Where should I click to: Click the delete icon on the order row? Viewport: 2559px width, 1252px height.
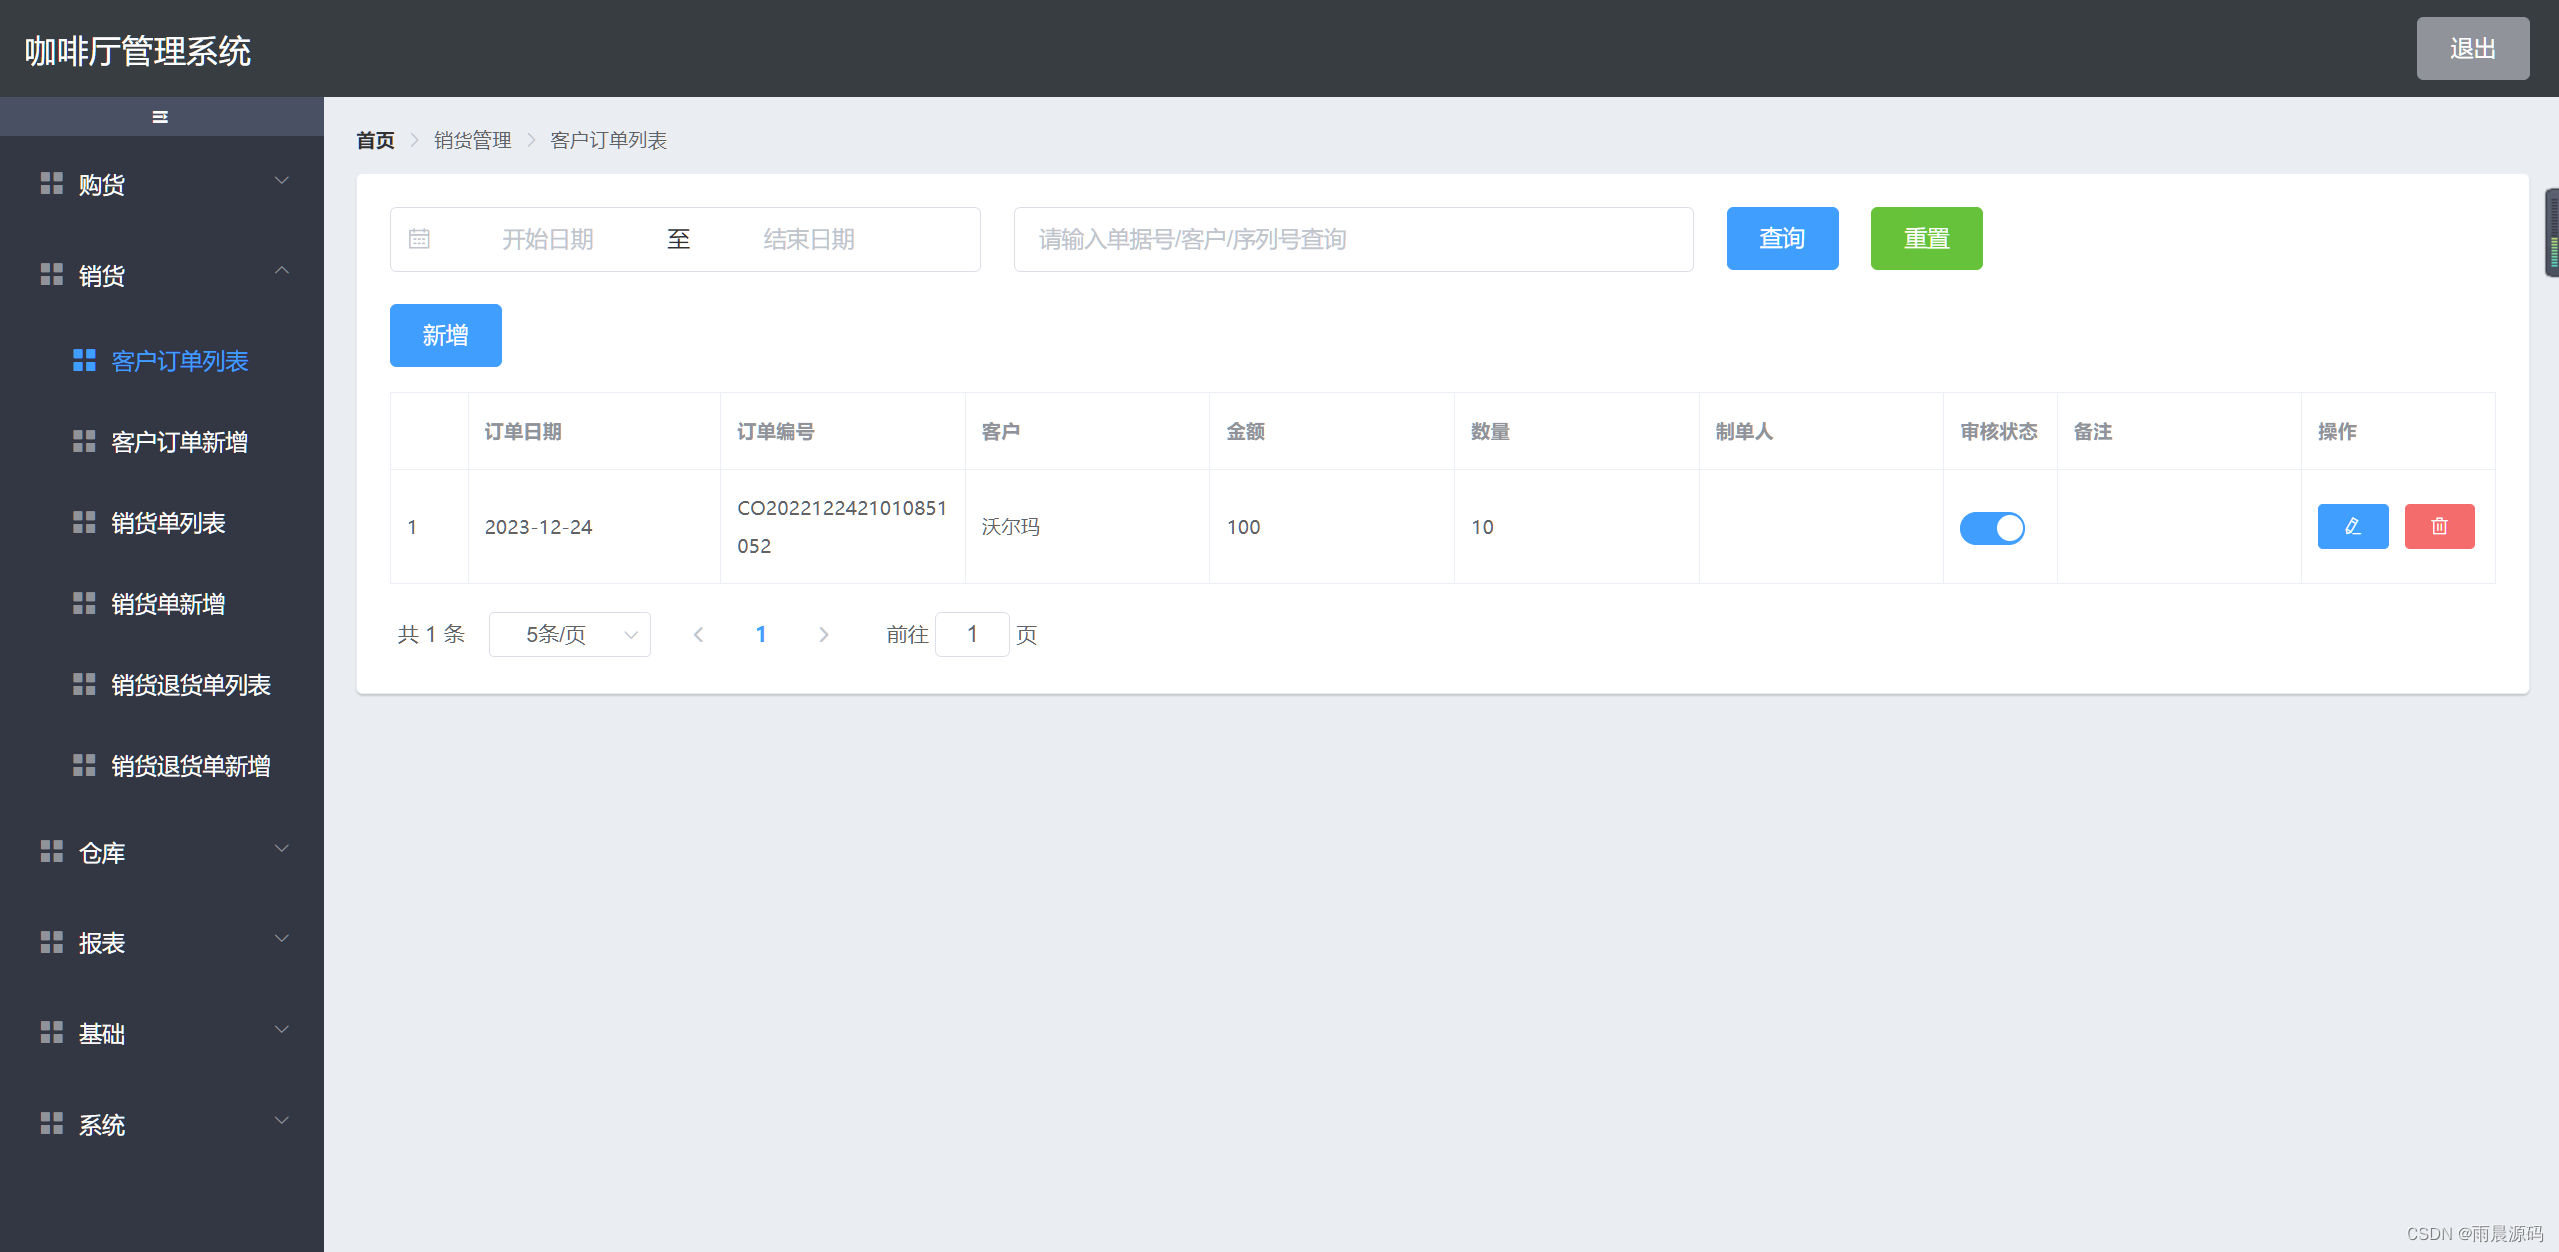click(x=2439, y=526)
